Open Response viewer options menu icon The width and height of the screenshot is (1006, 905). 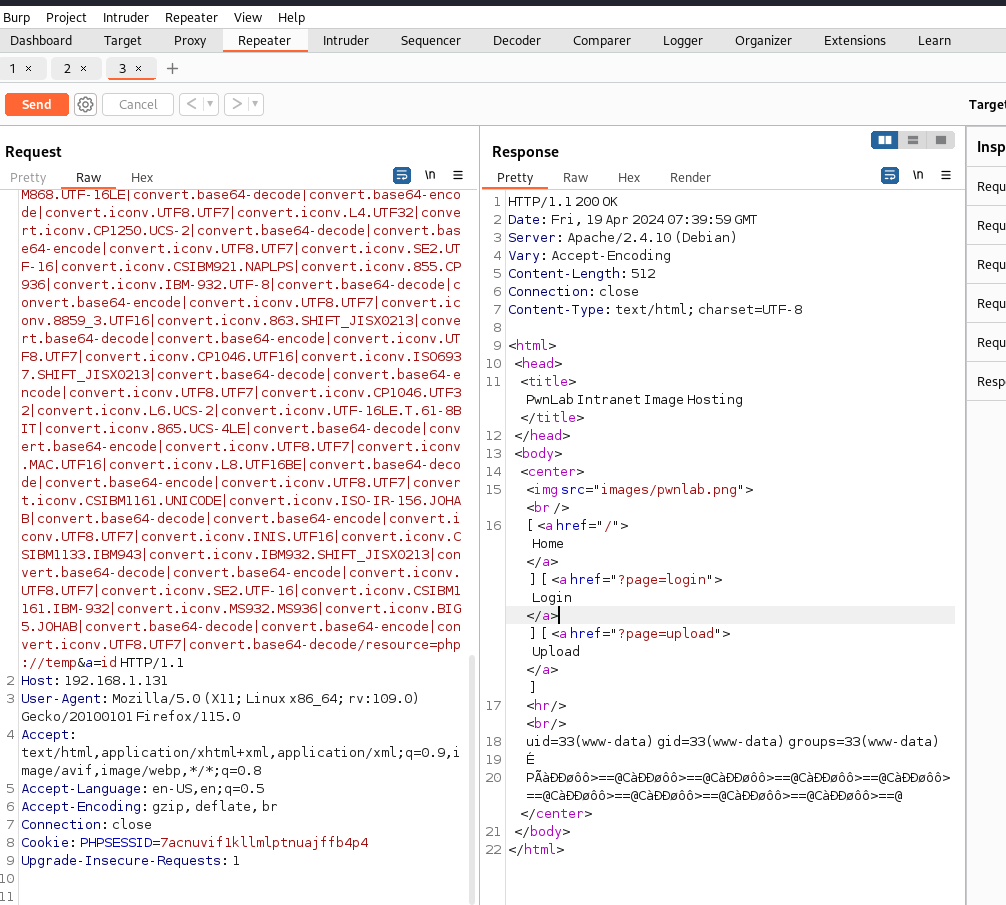pyautogui.click(x=946, y=175)
